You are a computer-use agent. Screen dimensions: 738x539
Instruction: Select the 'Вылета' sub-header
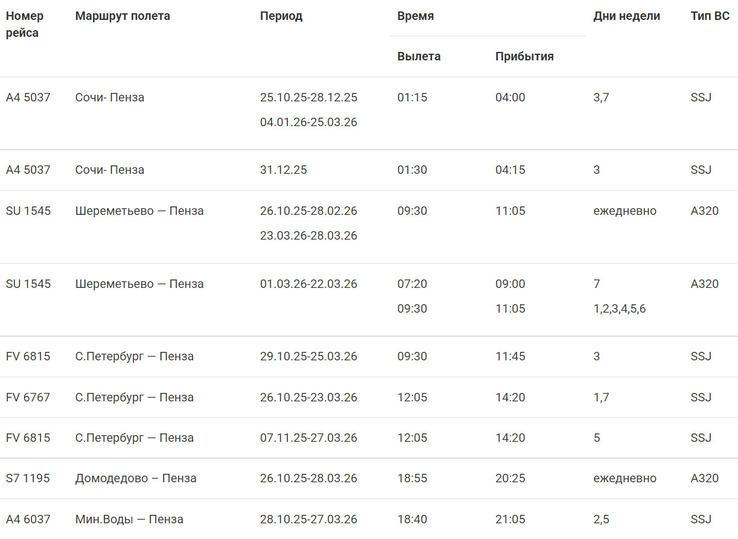418,56
